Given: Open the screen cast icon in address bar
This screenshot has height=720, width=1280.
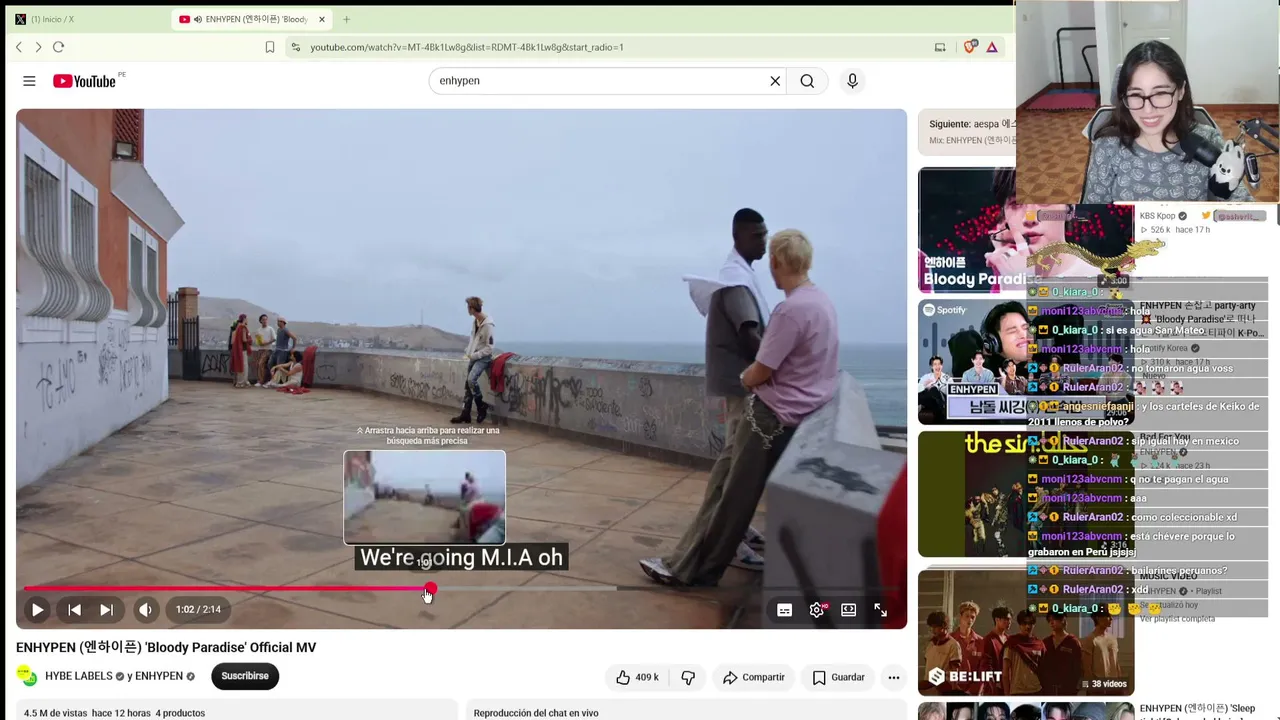Looking at the screenshot, I should pos(940,47).
